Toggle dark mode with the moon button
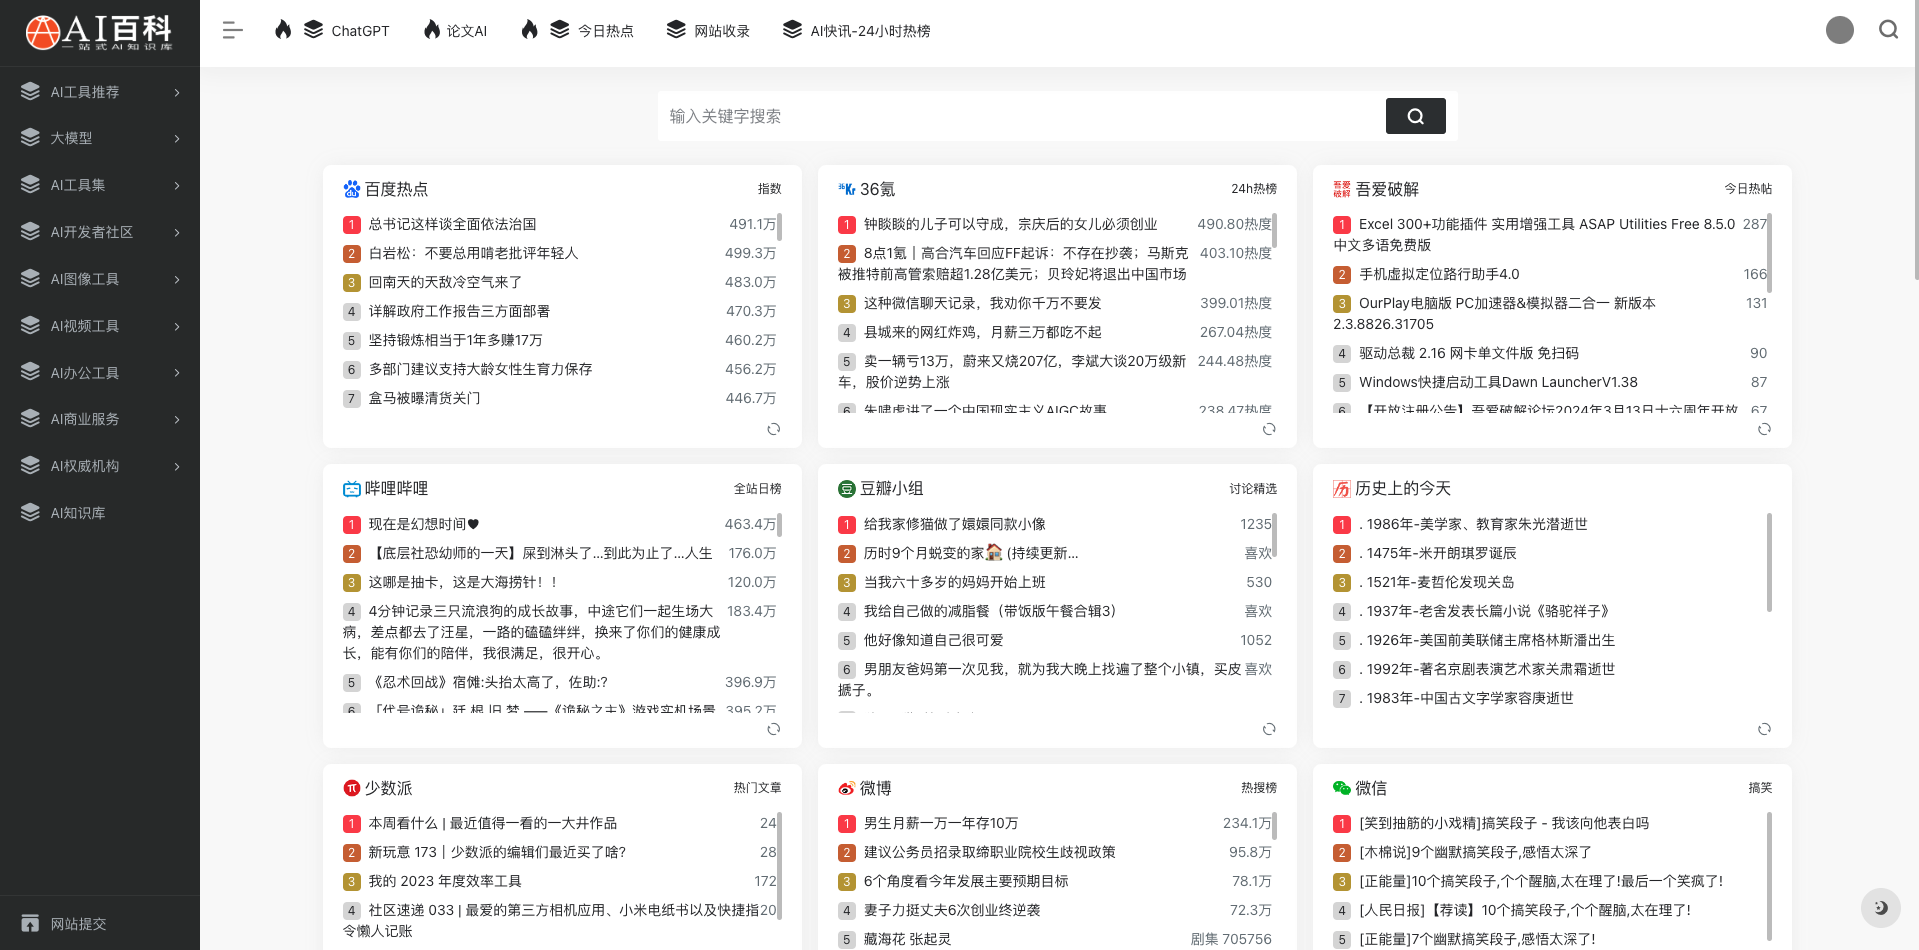 pos(1880,908)
